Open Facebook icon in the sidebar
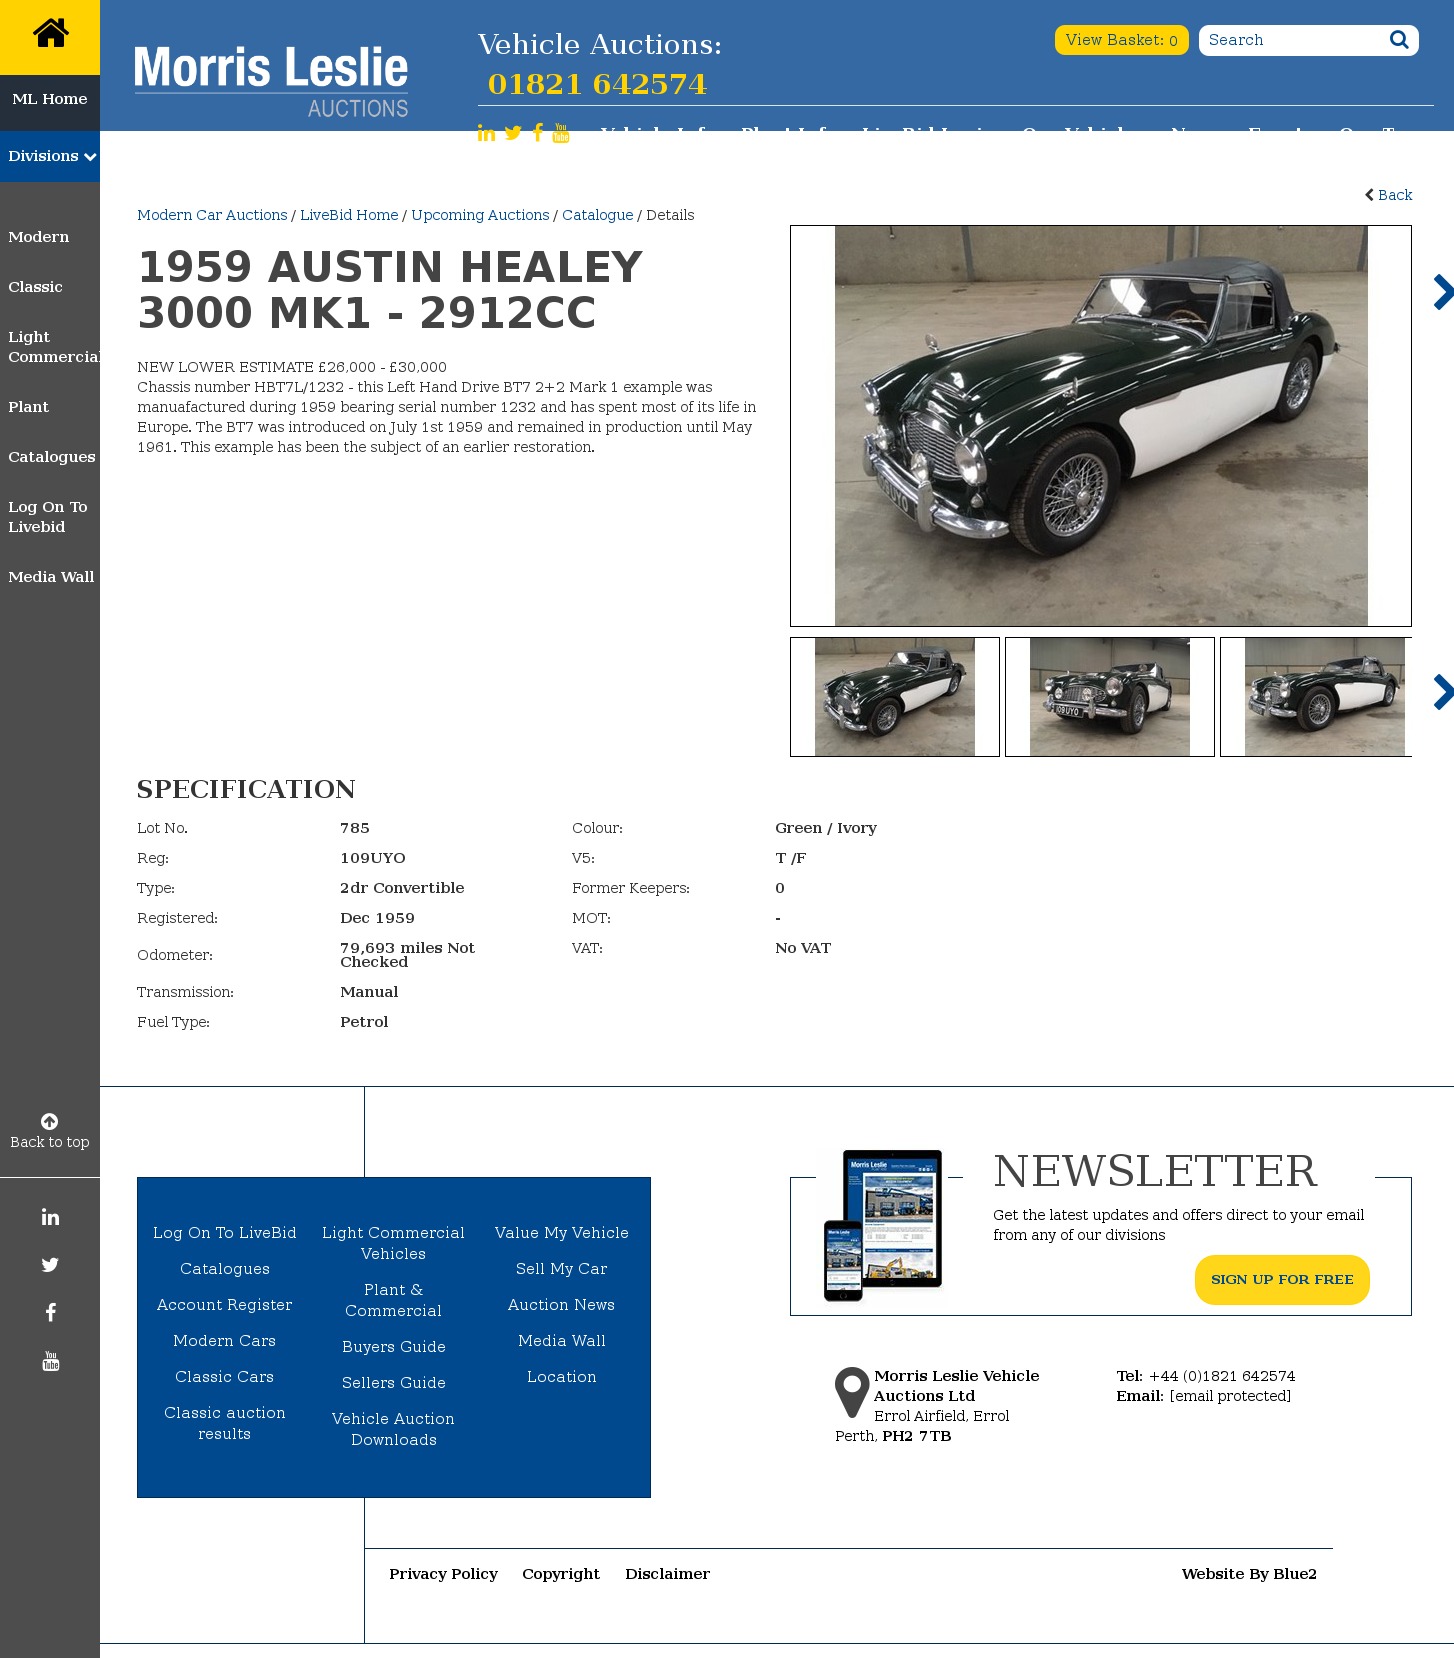Screen dimensions: 1454x1658 (x=50, y=1313)
